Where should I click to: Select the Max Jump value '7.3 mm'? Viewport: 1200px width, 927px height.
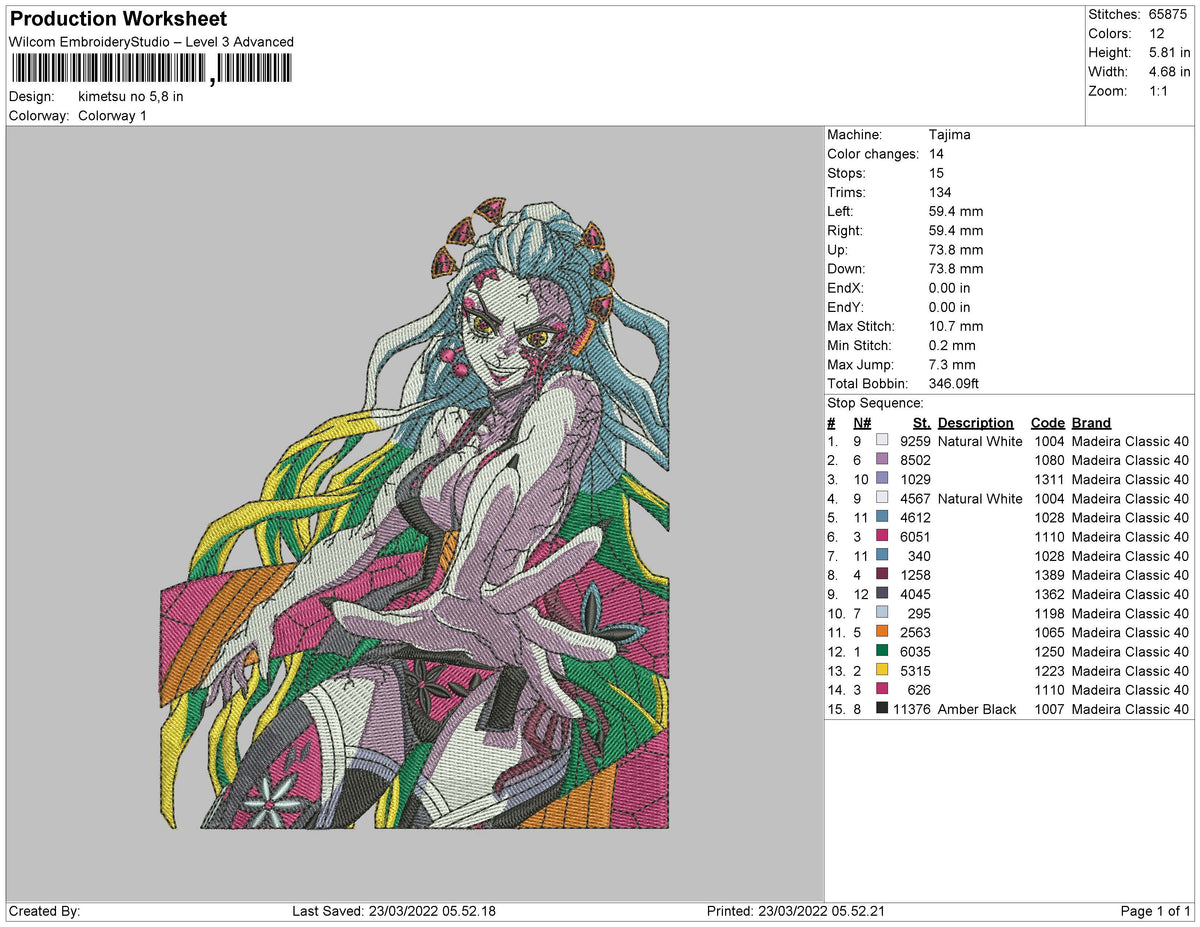coord(951,365)
